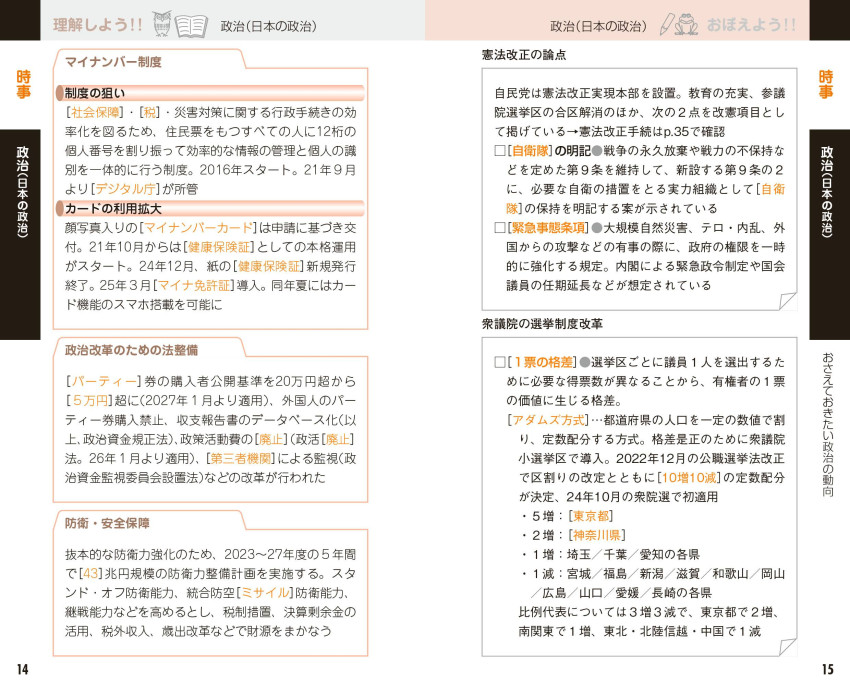Tick the checkbox before 自衛隊の明記

[500, 151]
